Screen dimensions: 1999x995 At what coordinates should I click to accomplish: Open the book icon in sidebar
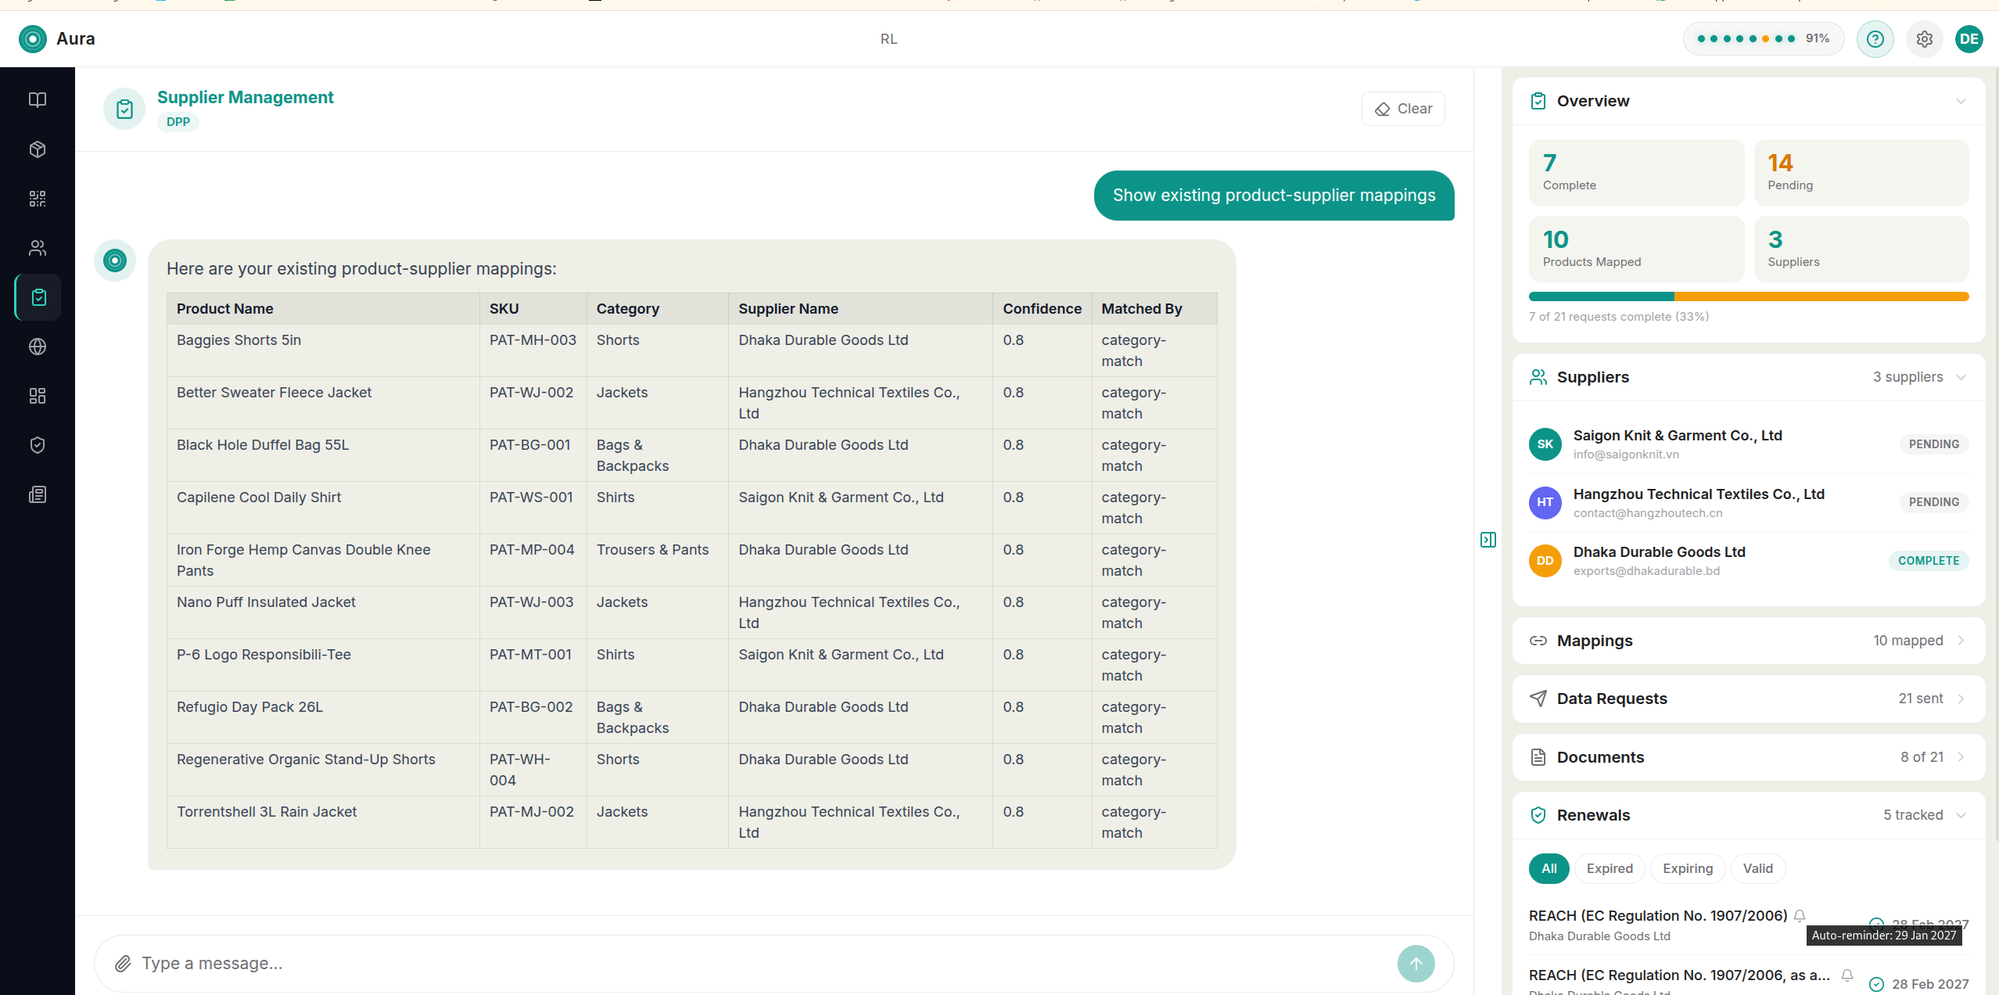click(37, 100)
